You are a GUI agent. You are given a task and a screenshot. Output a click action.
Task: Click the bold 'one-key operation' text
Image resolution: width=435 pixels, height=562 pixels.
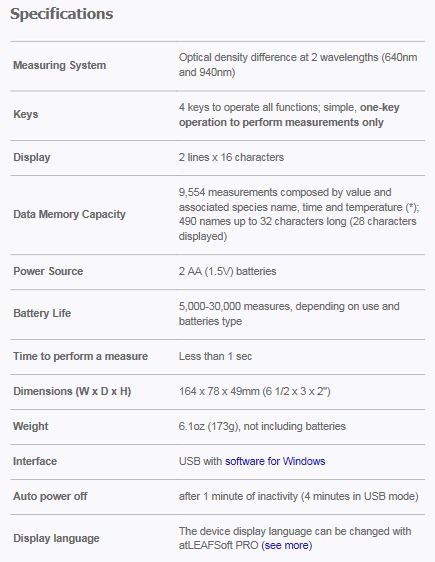point(289,115)
